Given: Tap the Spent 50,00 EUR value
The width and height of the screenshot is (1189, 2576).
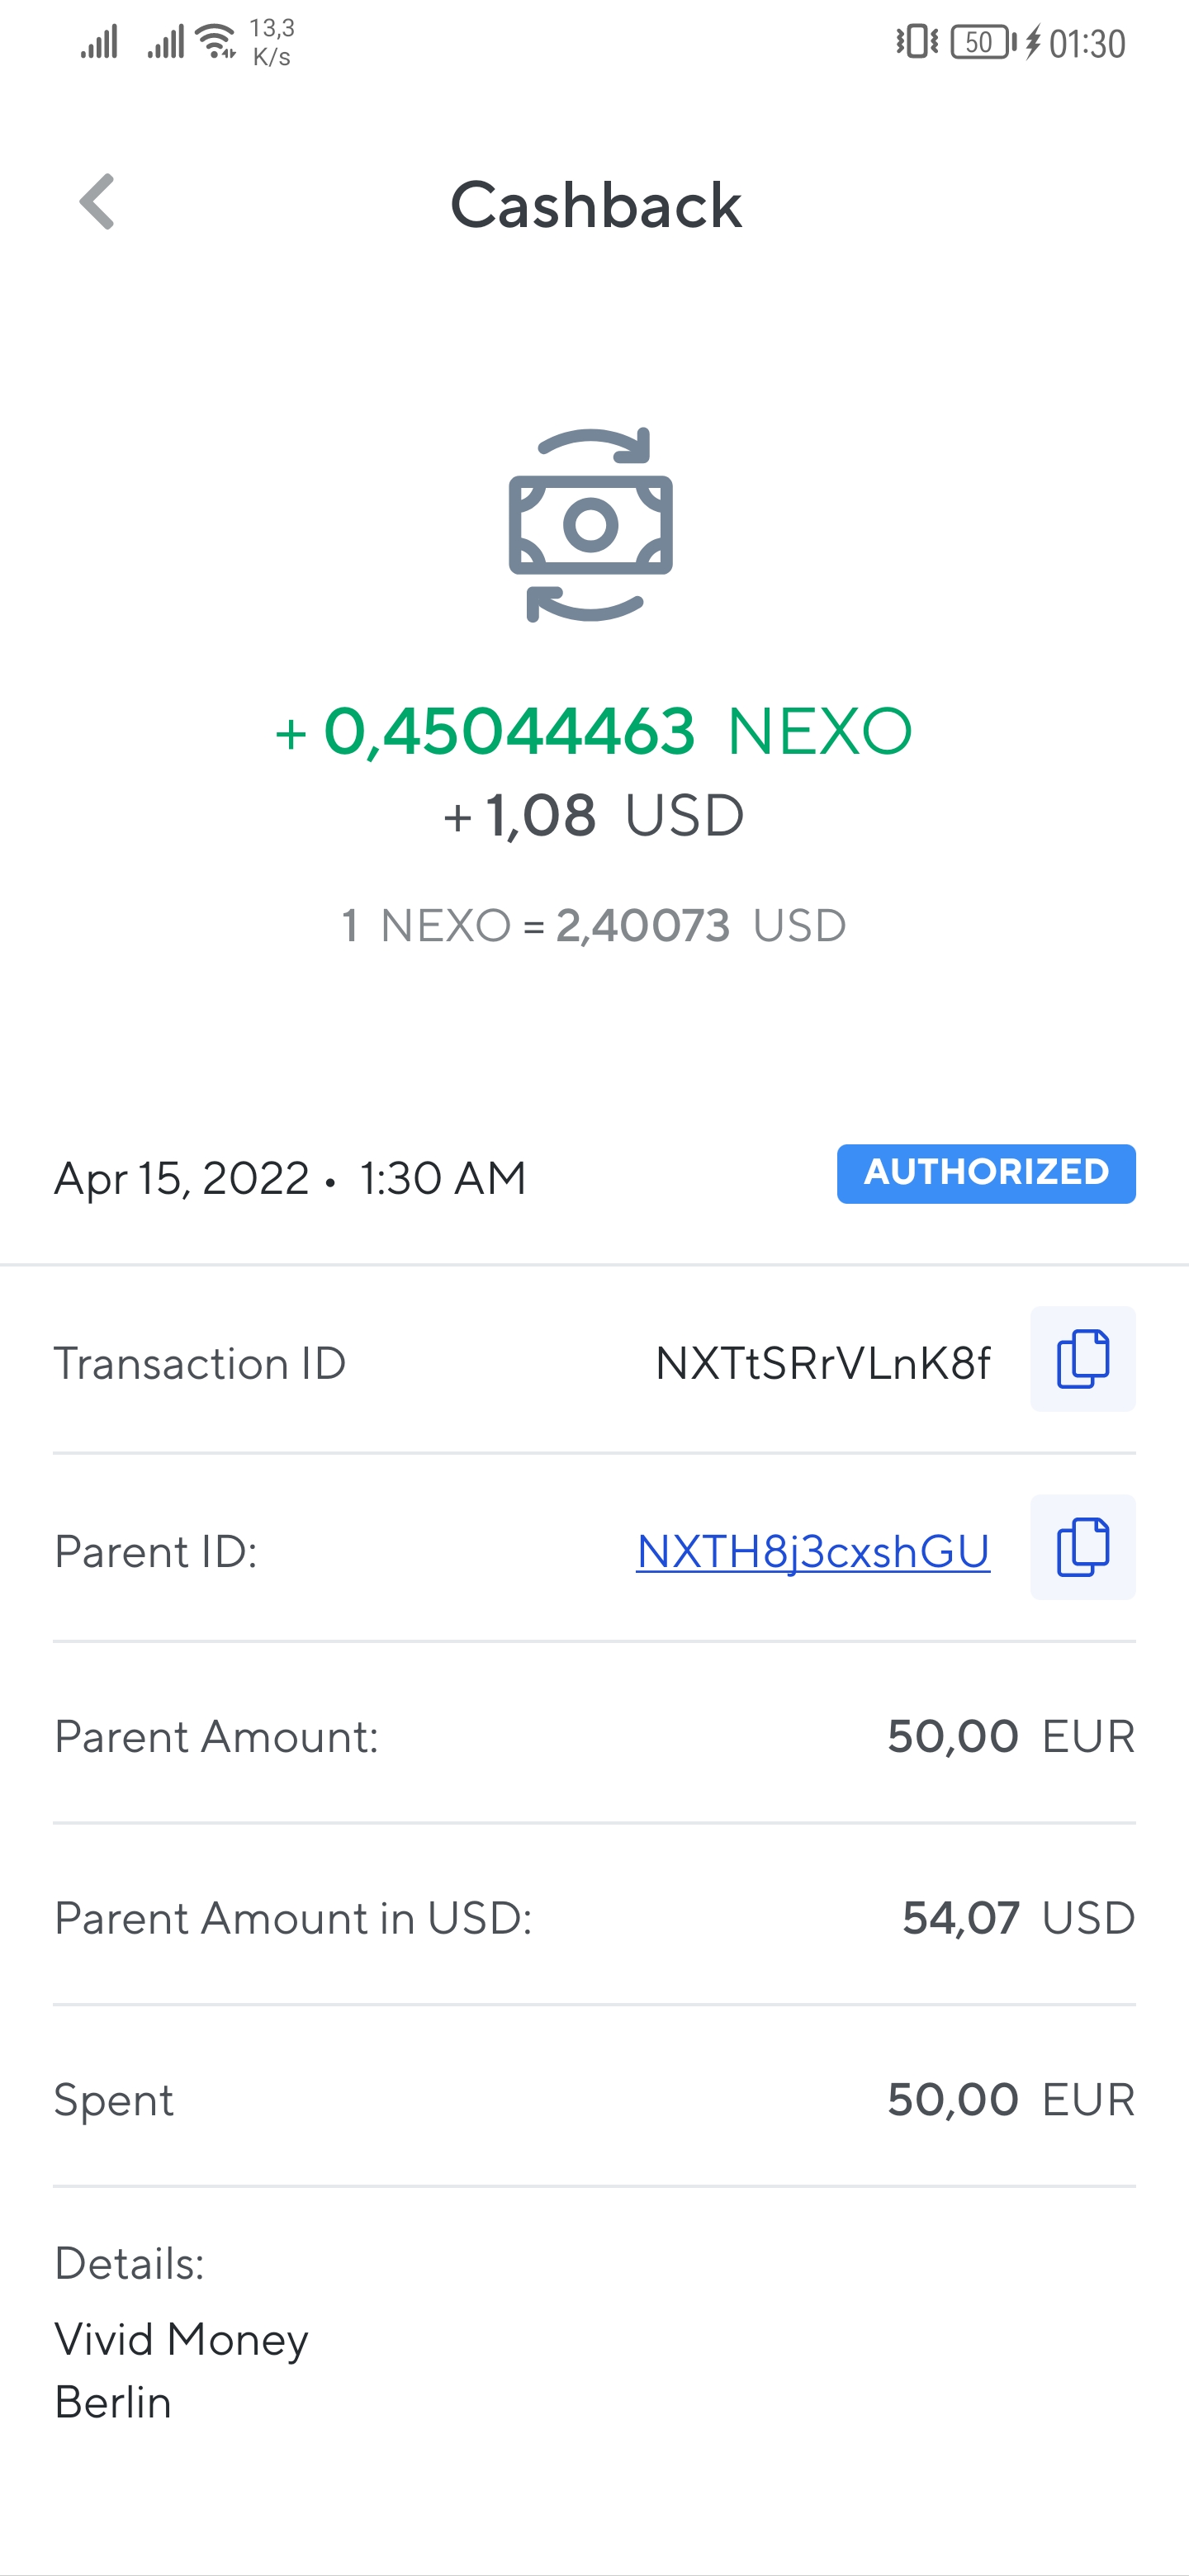Looking at the screenshot, I should pos(1010,2100).
